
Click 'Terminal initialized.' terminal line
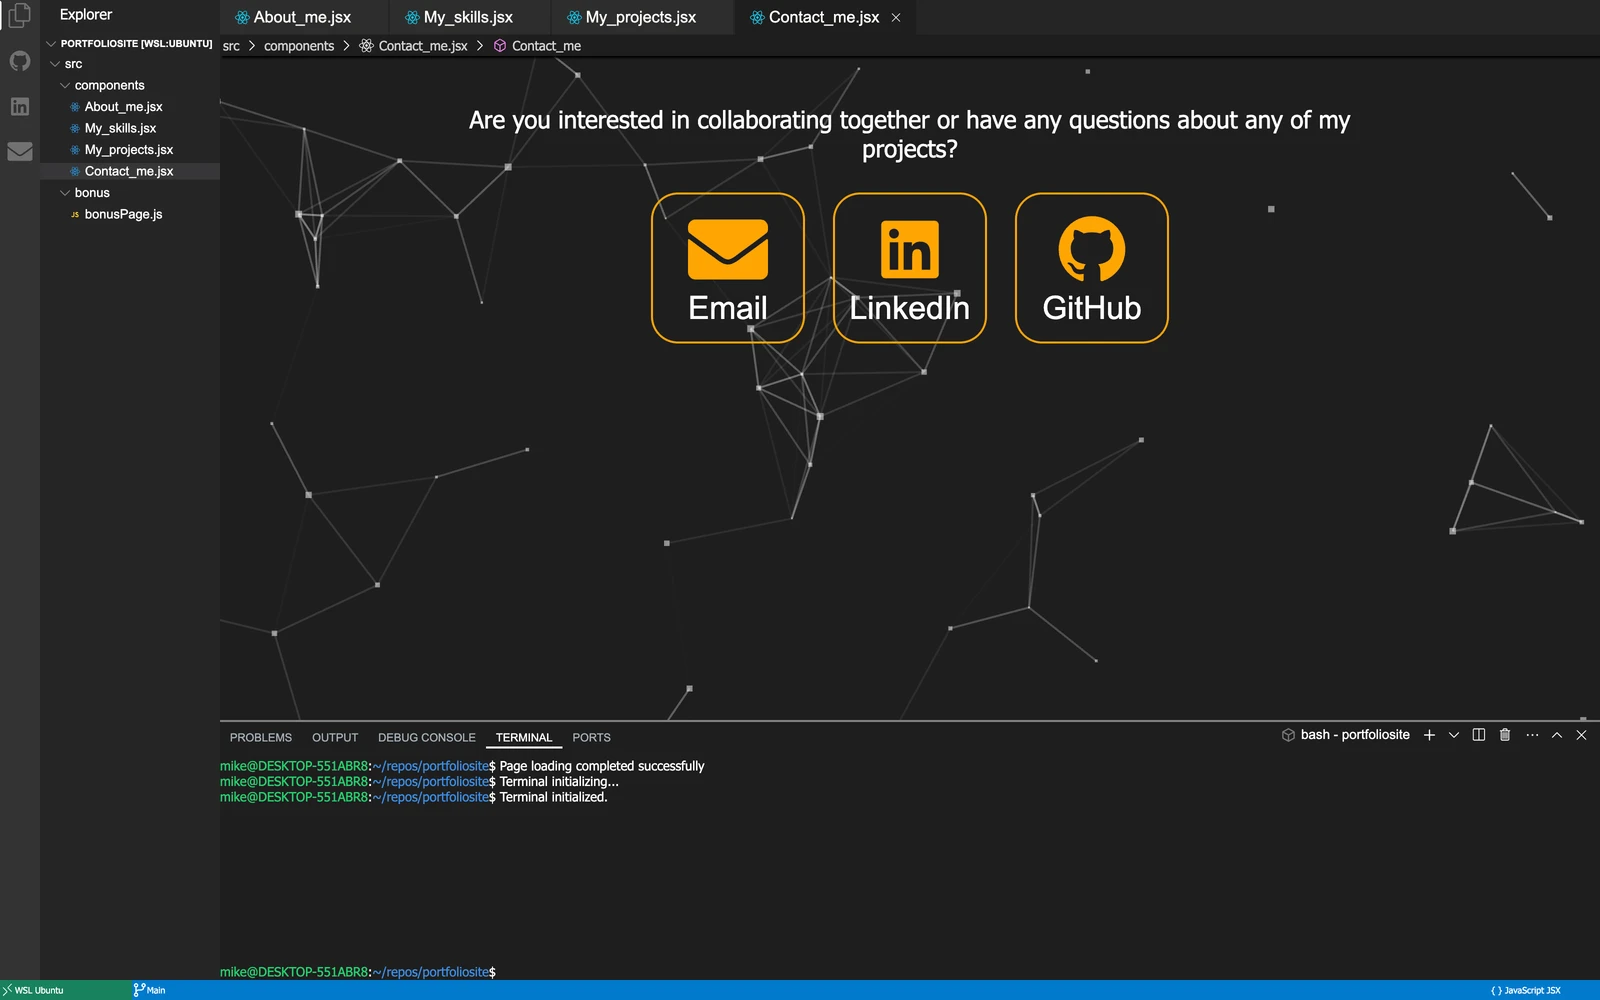tap(553, 797)
